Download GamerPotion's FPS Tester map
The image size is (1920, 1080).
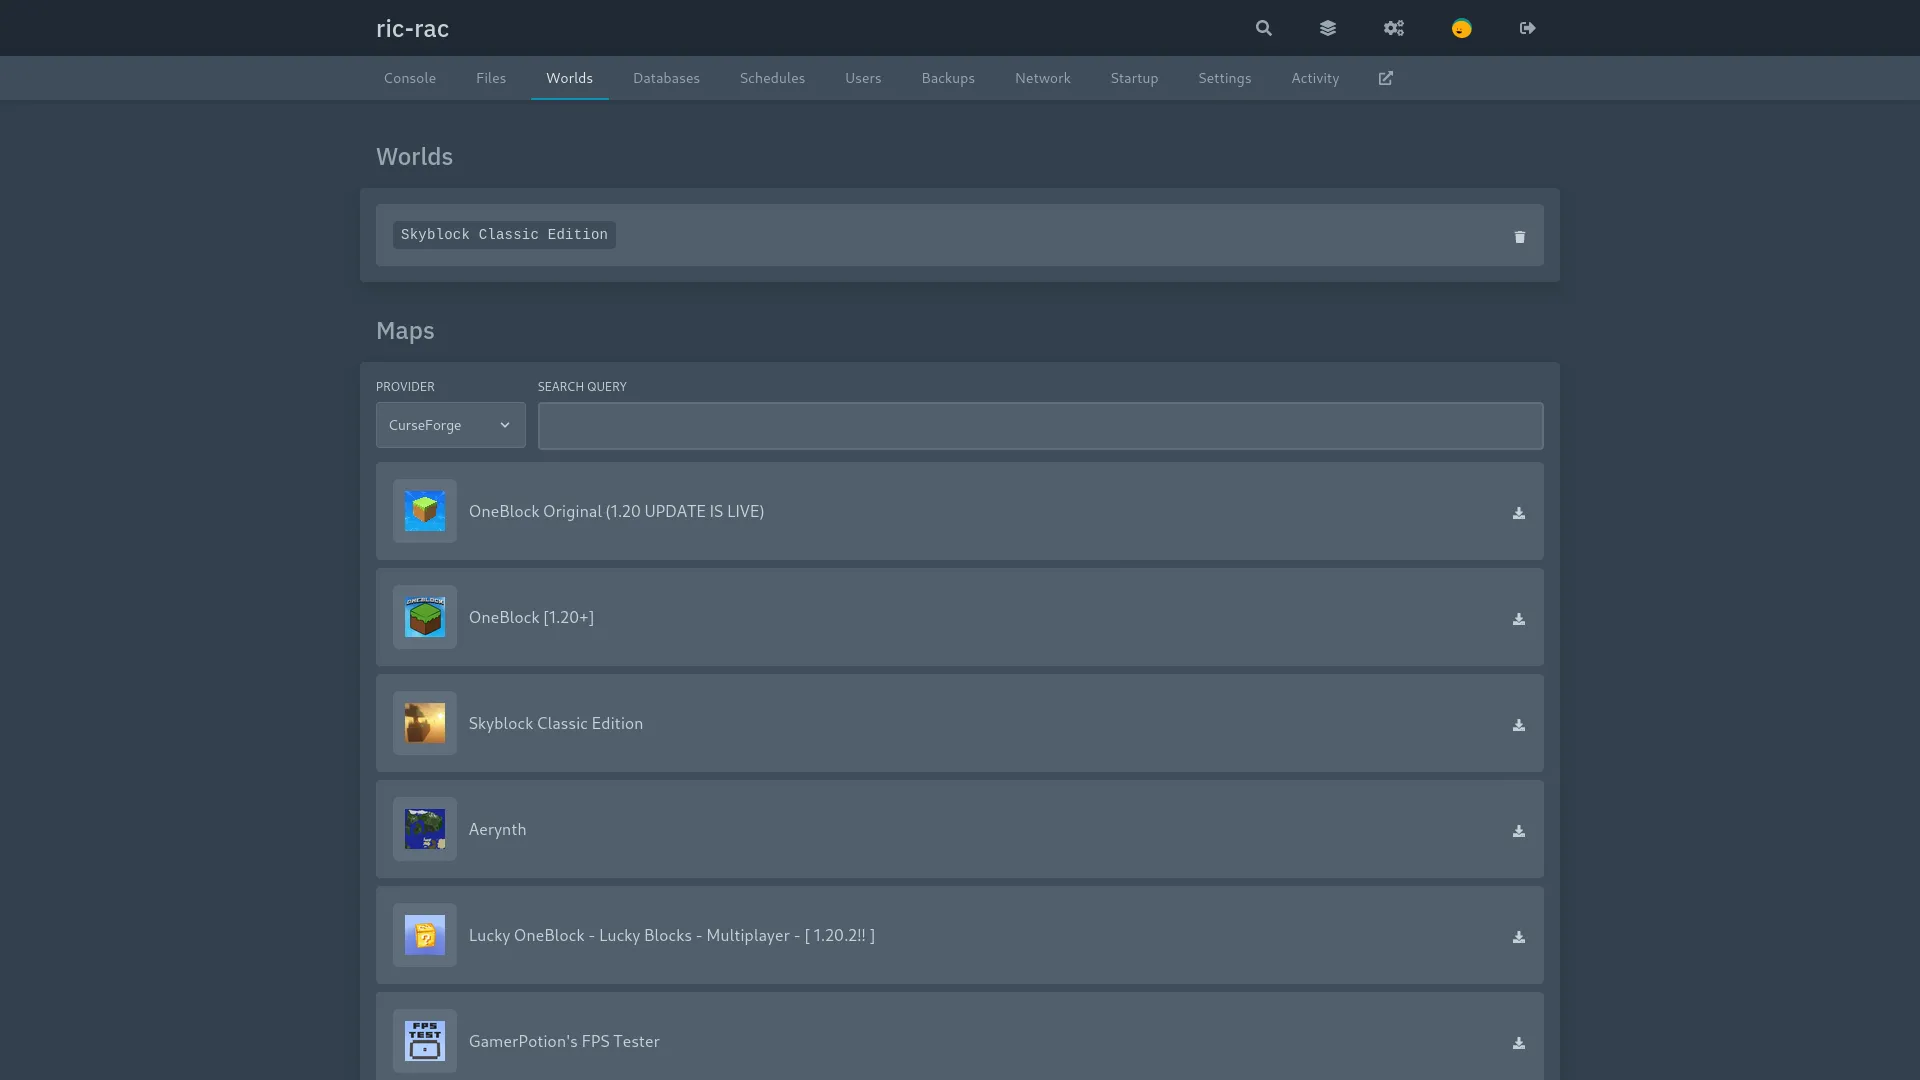click(x=1518, y=1043)
